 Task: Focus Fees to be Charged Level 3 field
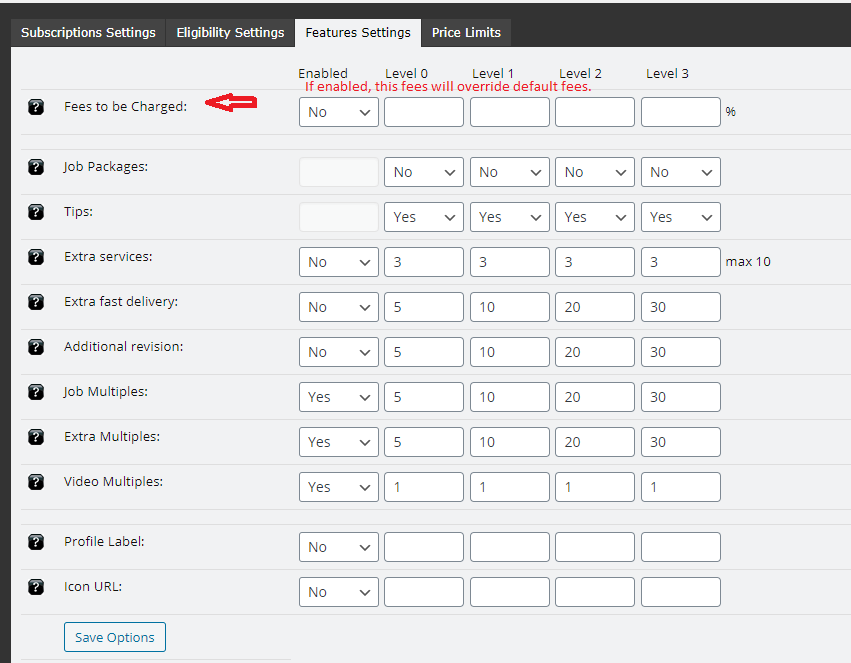pyautogui.click(x=681, y=112)
